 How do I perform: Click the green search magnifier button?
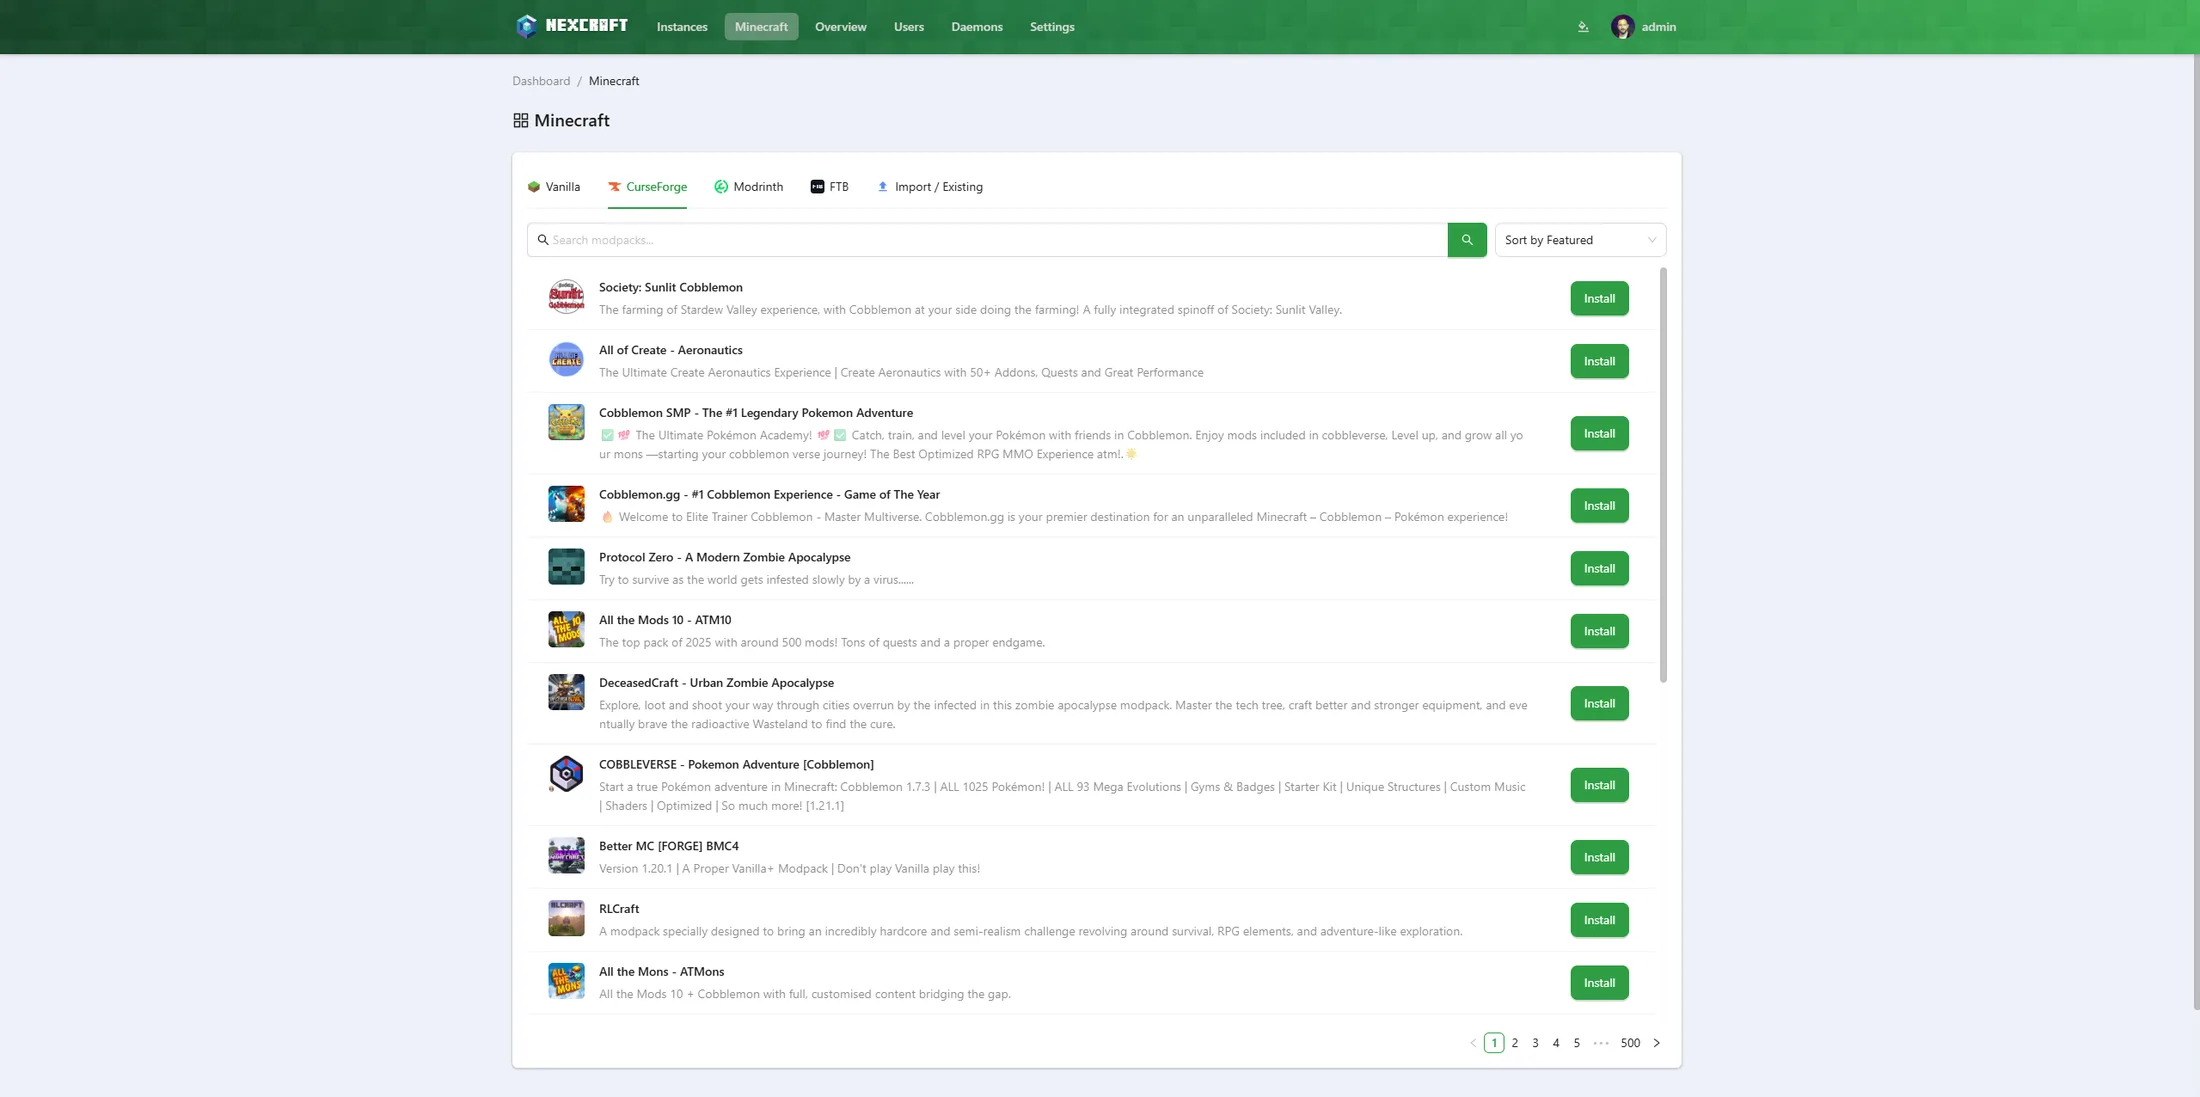coord(1467,240)
